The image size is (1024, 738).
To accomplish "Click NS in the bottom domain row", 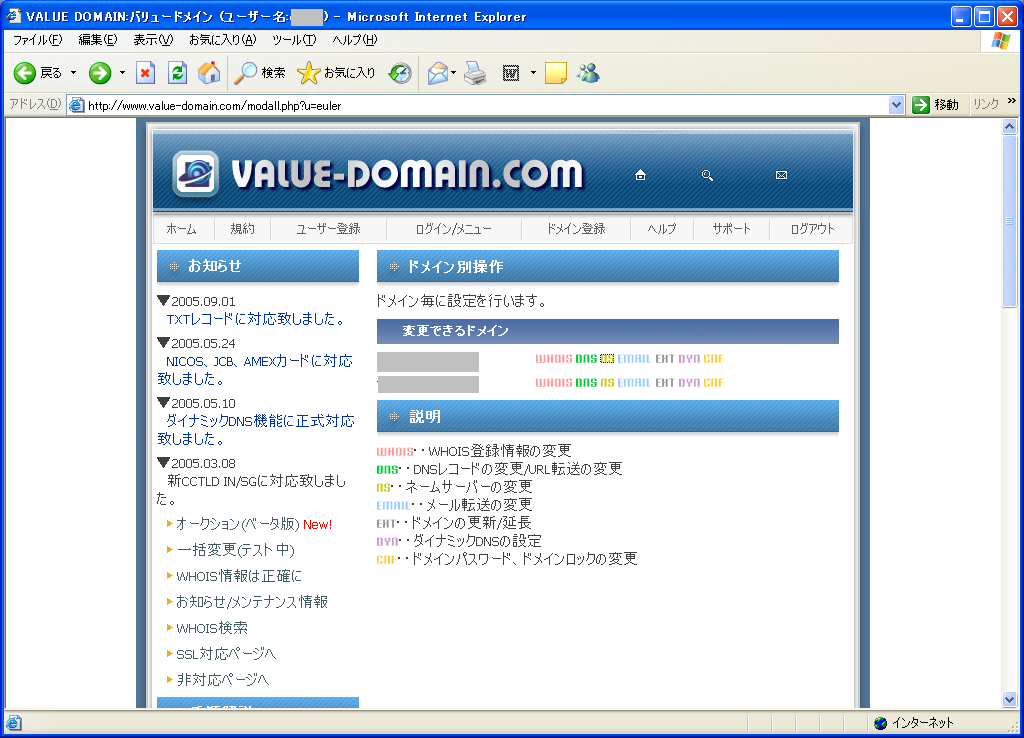I will coord(607,383).
